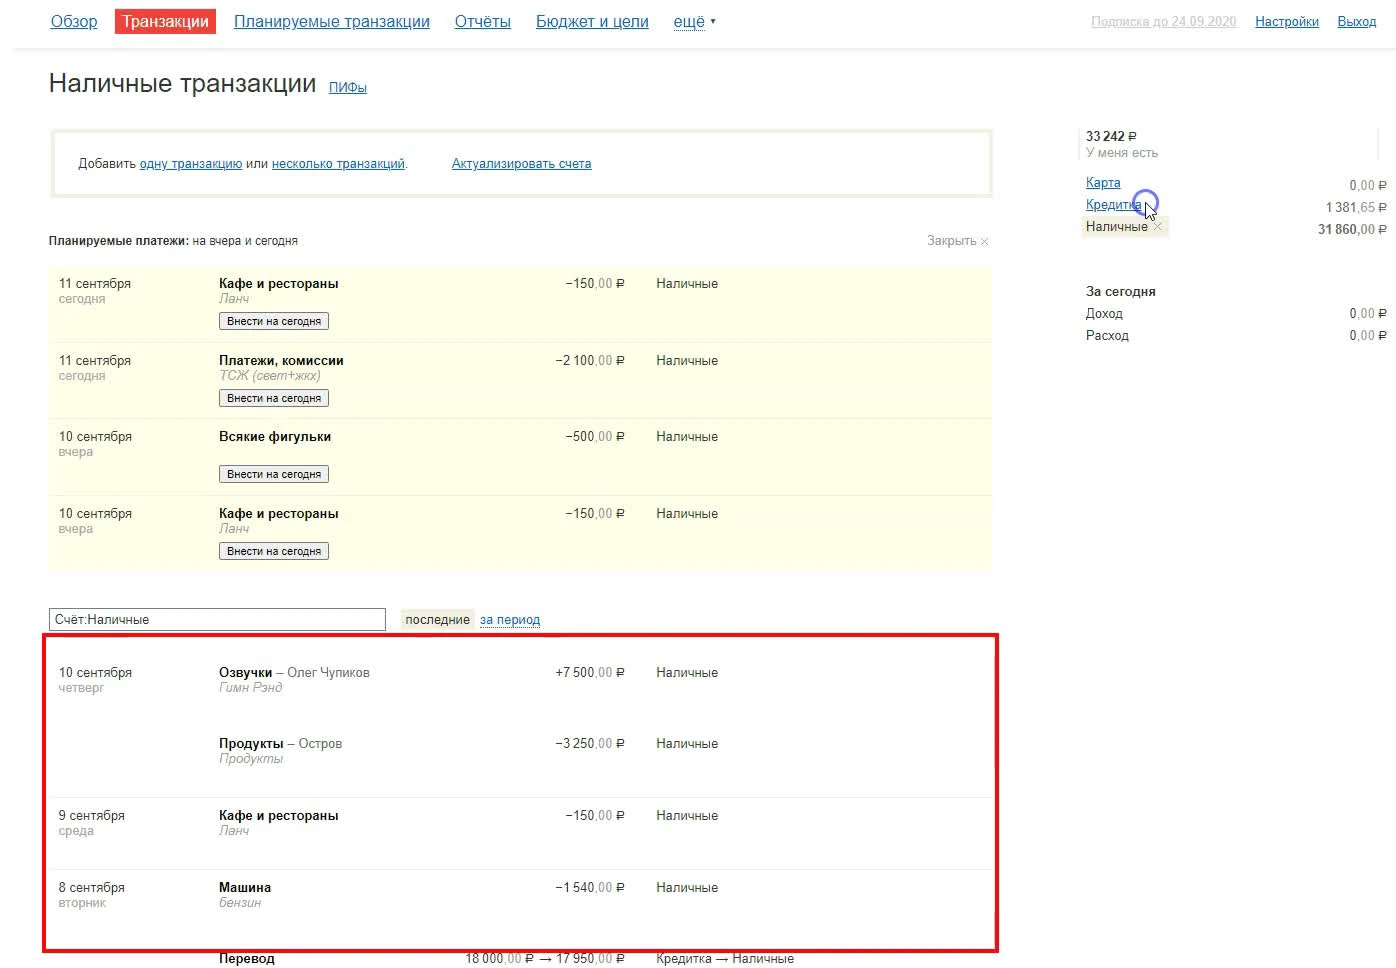This screenshot has height=968, width=1396.
Task: Click the −500,00 ₽ planned amount
Action: click(x=595, y=436)
